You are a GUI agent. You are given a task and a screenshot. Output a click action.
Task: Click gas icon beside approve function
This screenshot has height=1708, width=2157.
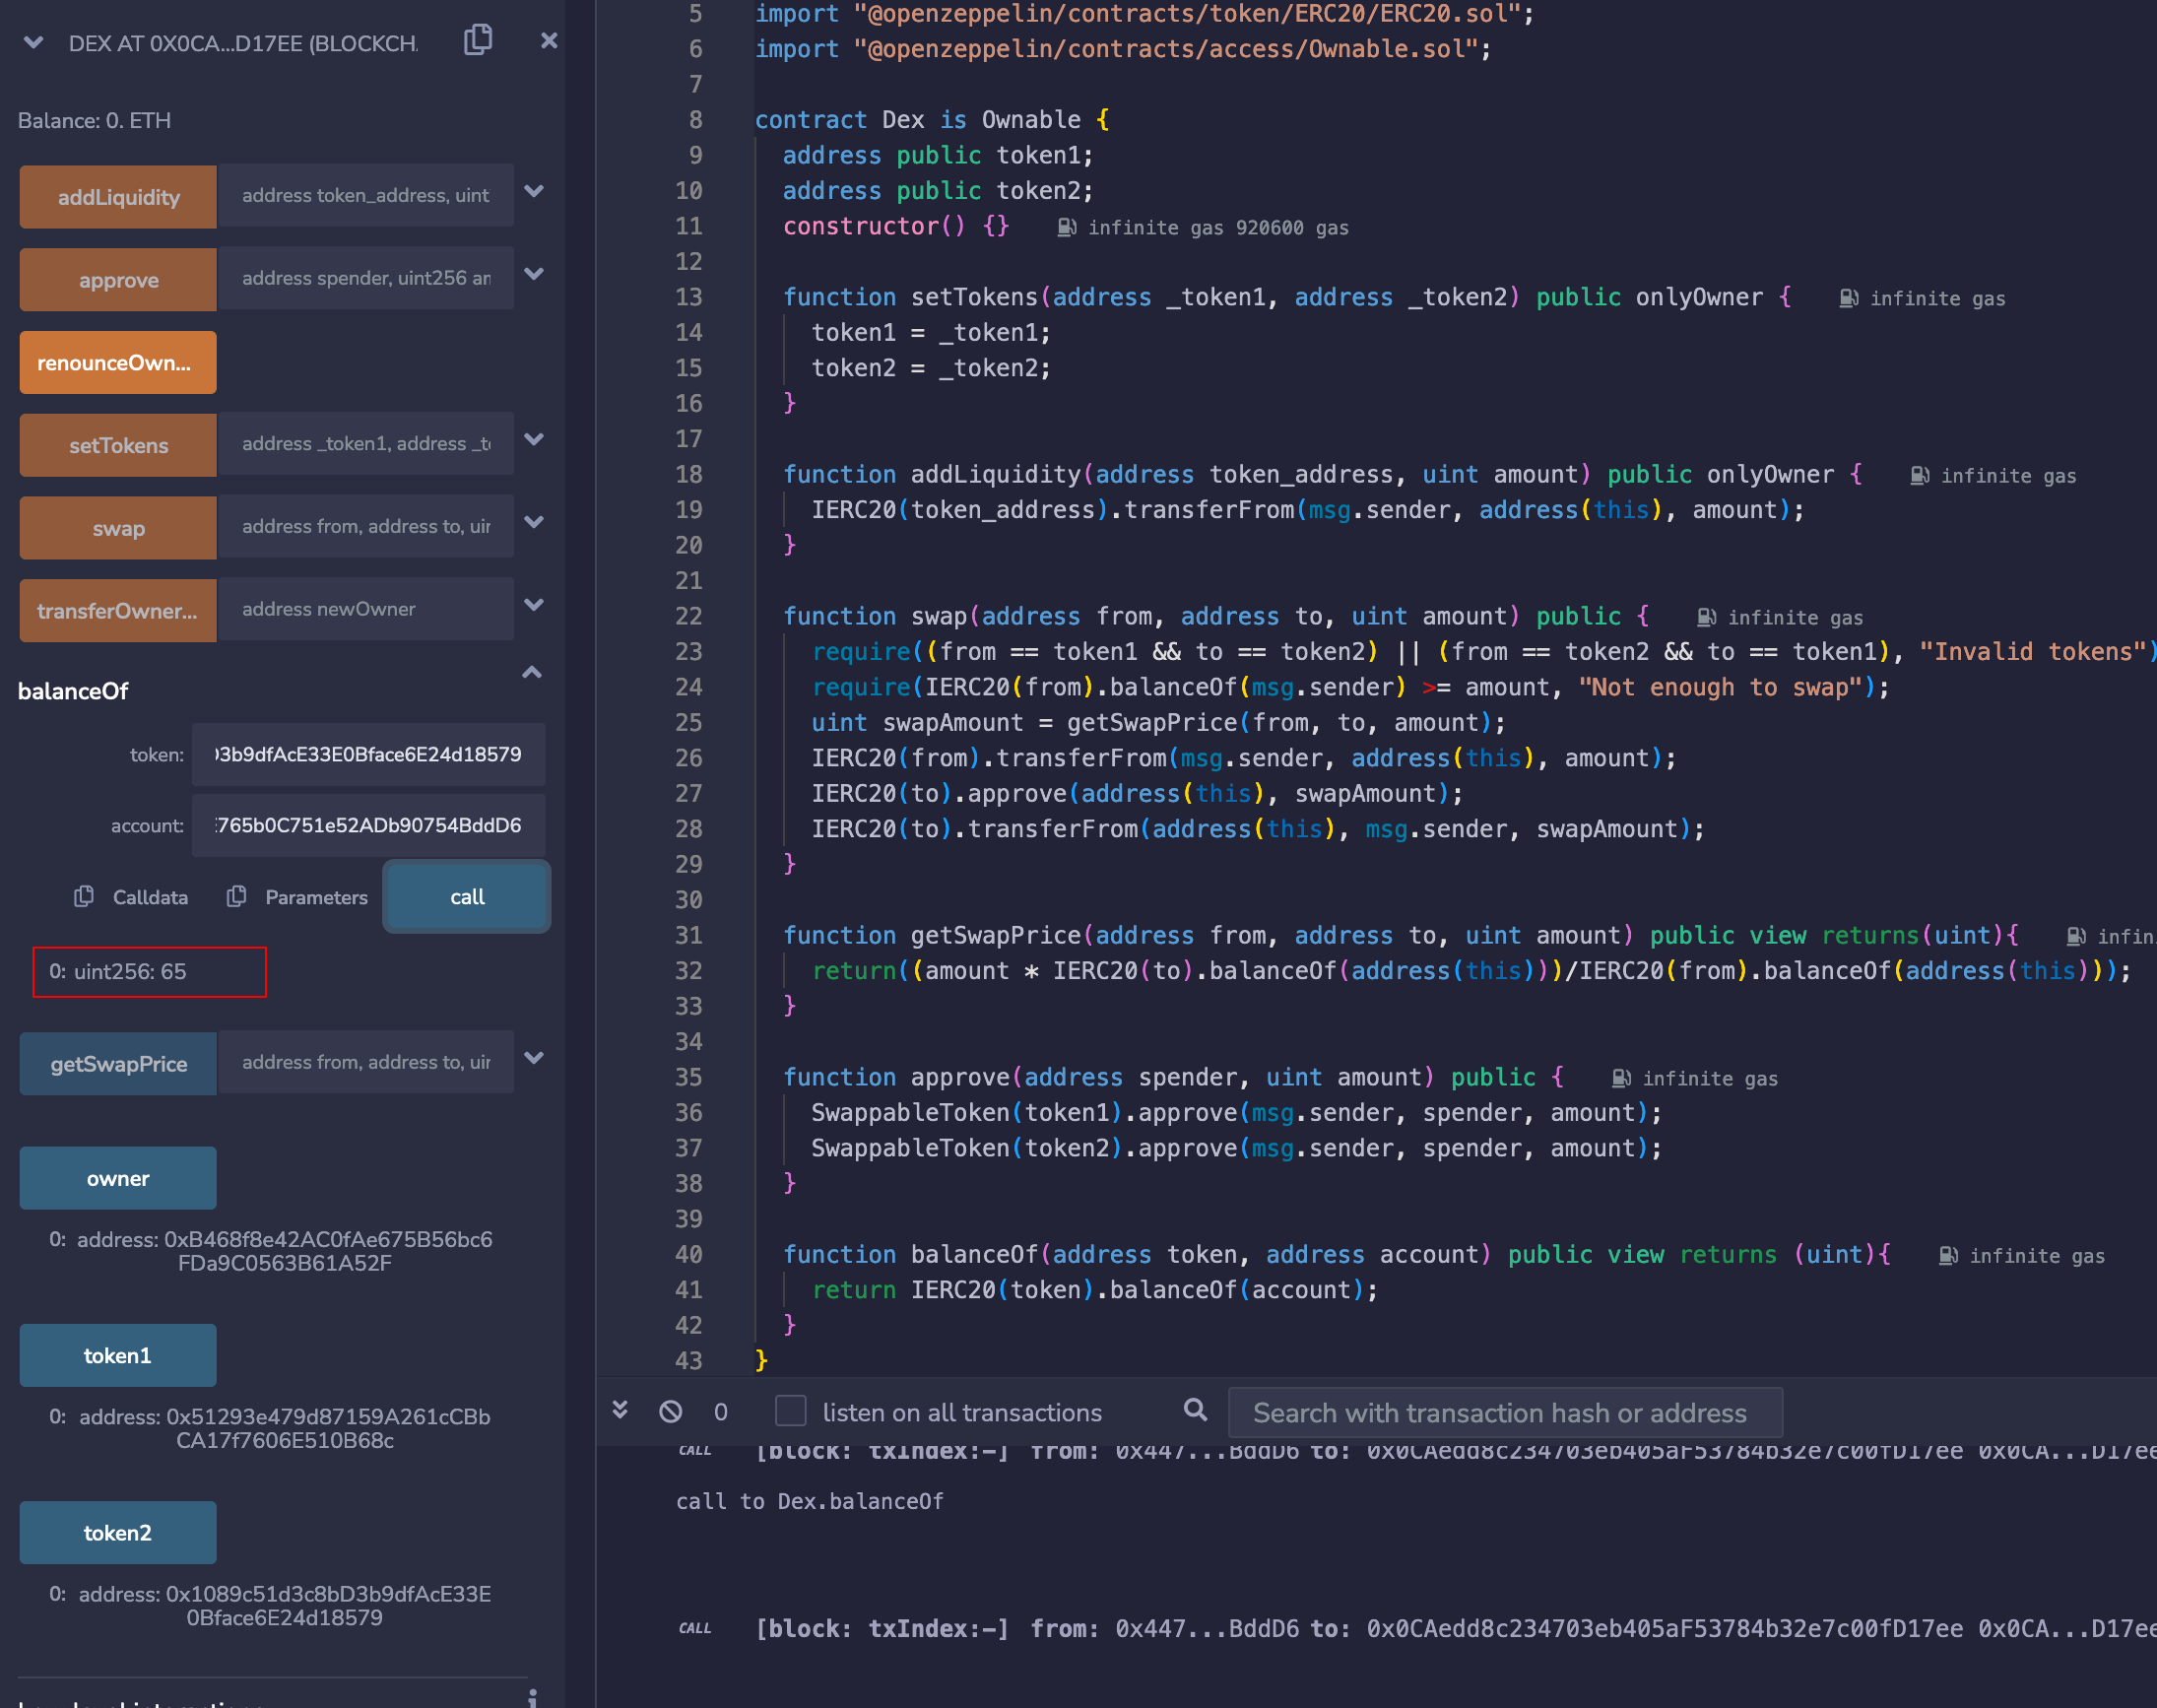1622,1079
